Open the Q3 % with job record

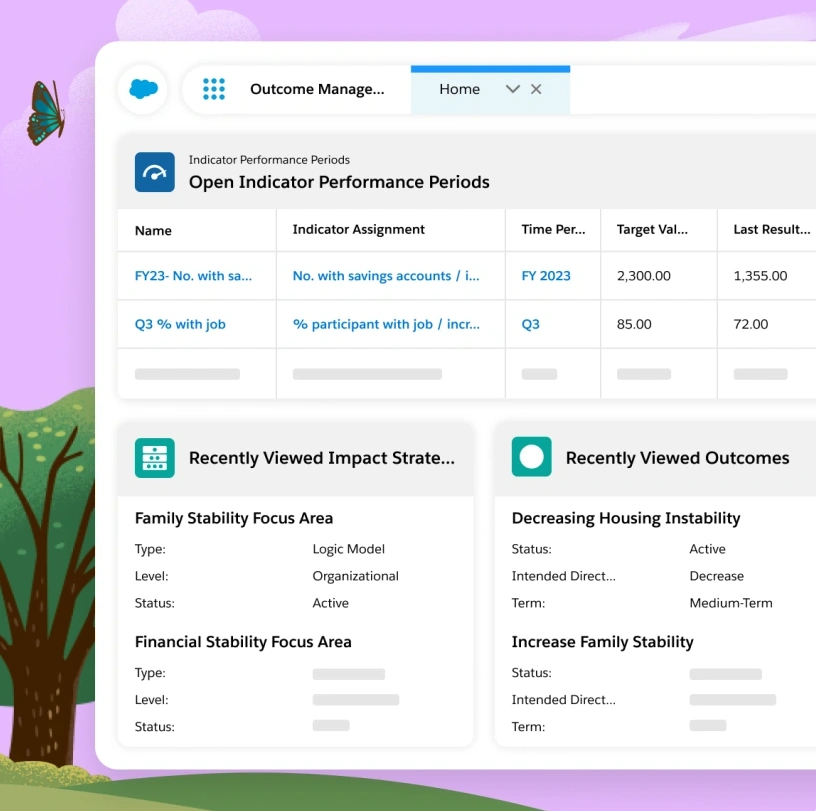pos(180,324)
